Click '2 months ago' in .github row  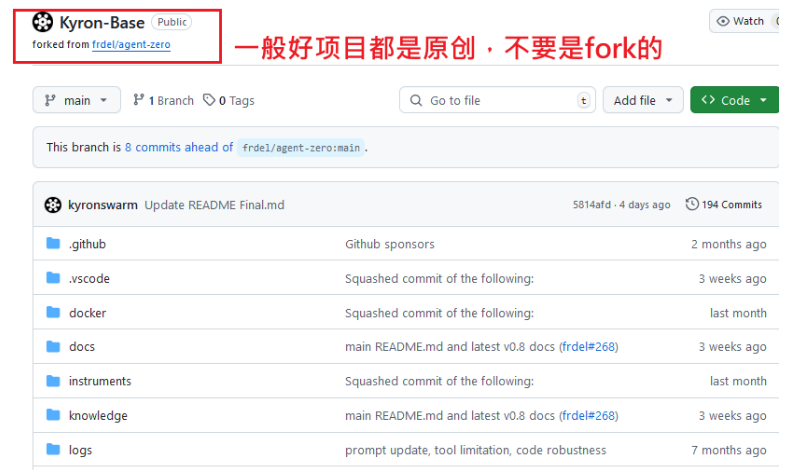click(729, 244)
